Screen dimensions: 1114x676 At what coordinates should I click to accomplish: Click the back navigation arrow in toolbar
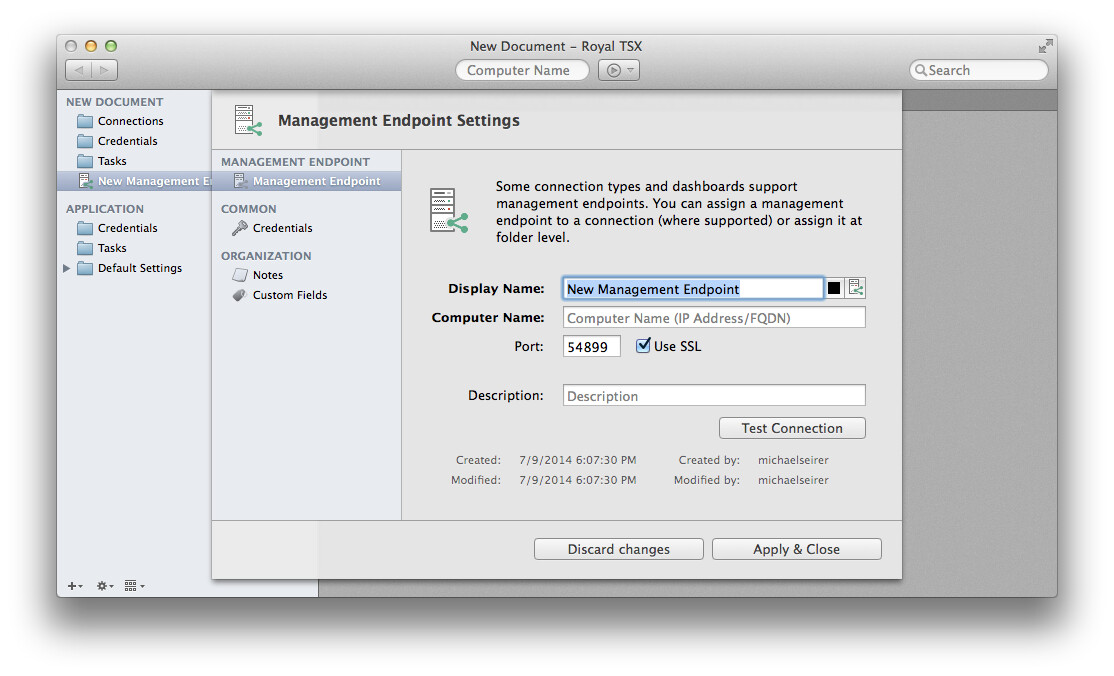[x=79, y=70]
